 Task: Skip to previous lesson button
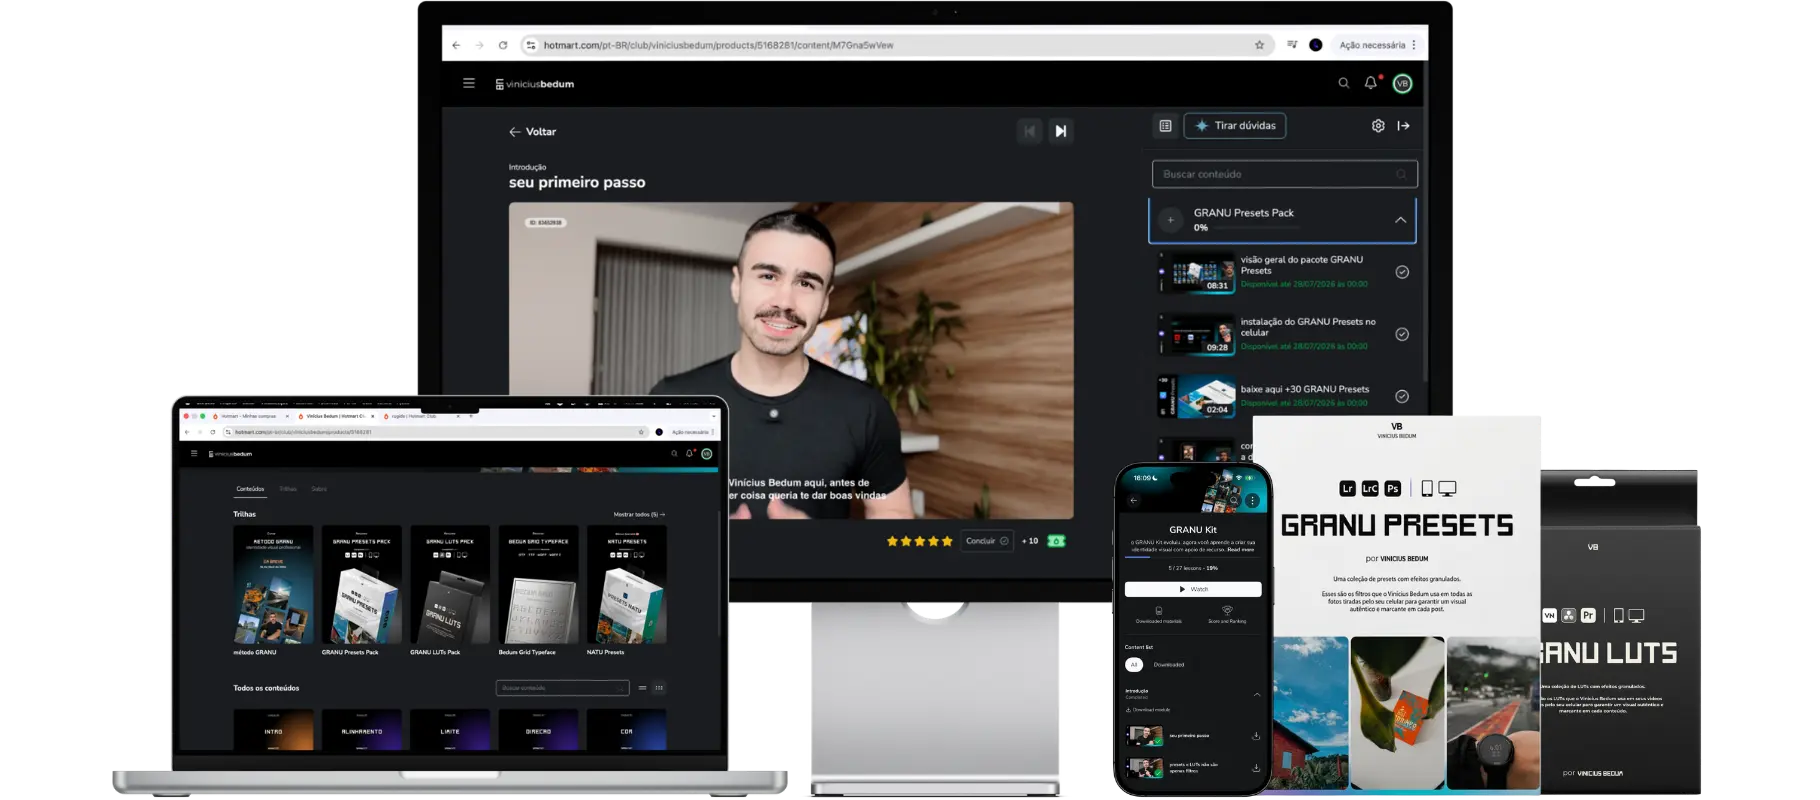pyautogui.click(x=1030, y=131)
